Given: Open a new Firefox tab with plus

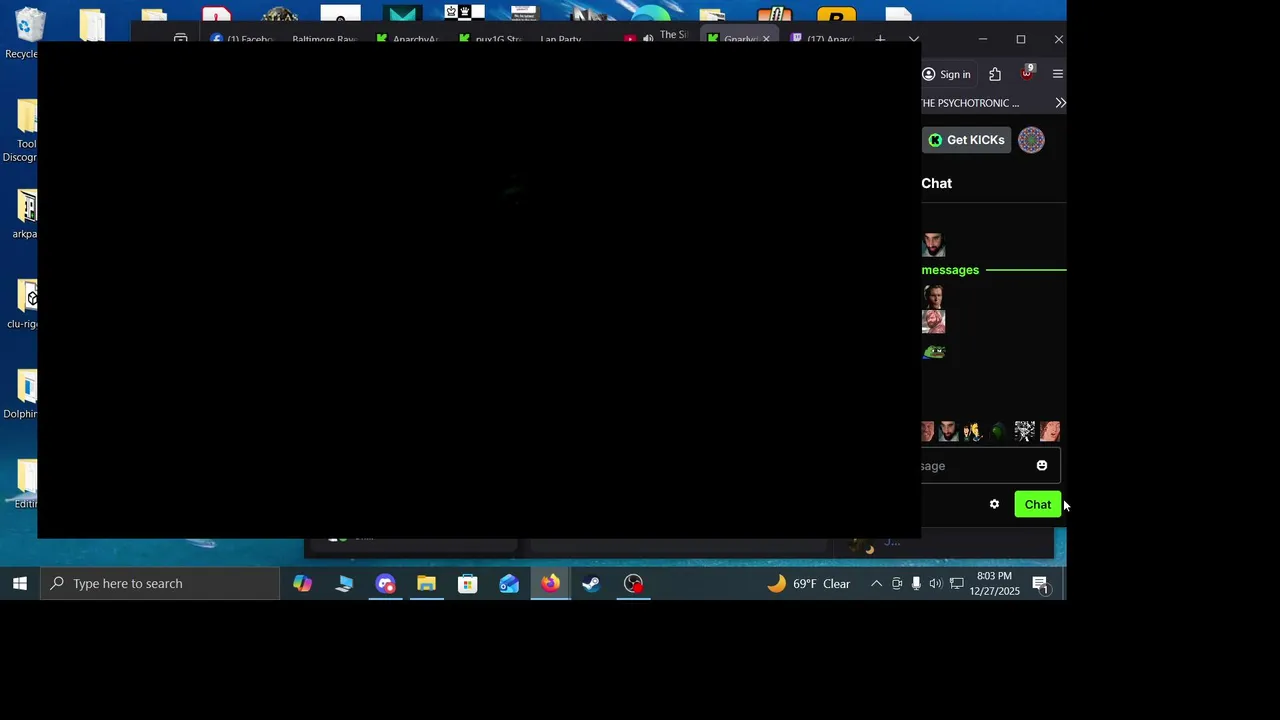Looking at the screenshot, I should pos(880,39).
